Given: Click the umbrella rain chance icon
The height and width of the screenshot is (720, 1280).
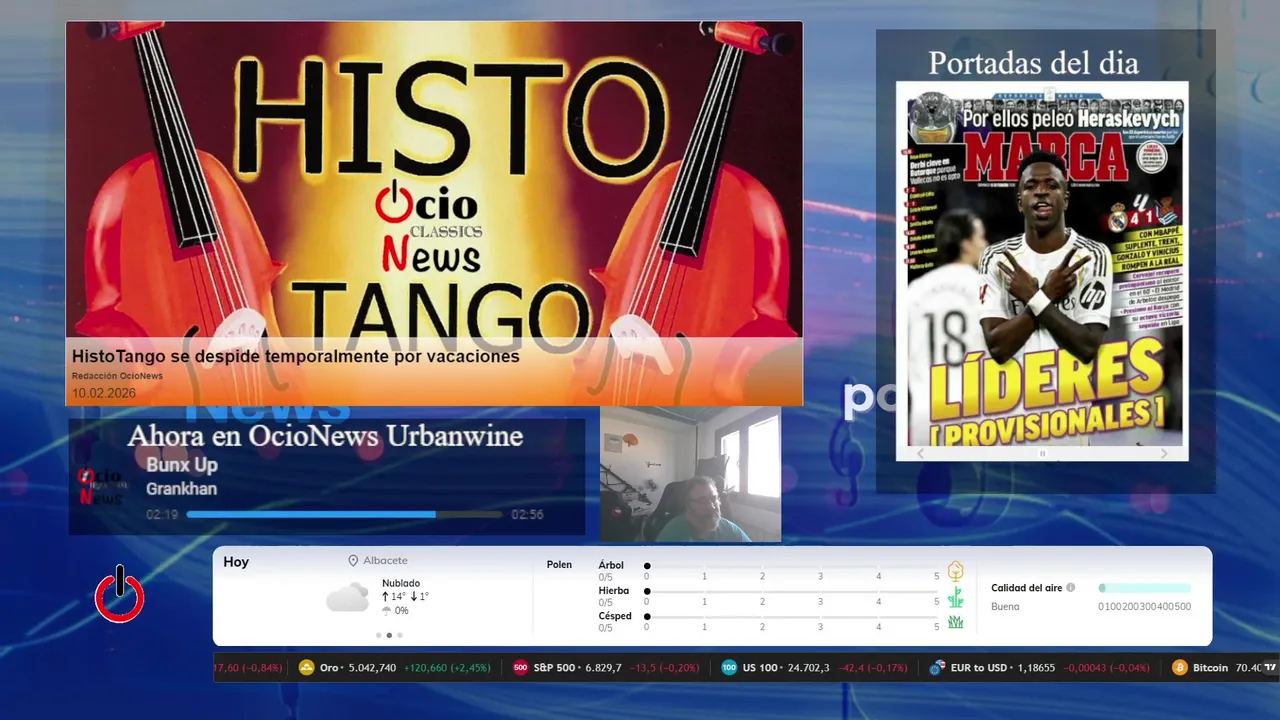Looking at the screenshot, I should 386,610.
